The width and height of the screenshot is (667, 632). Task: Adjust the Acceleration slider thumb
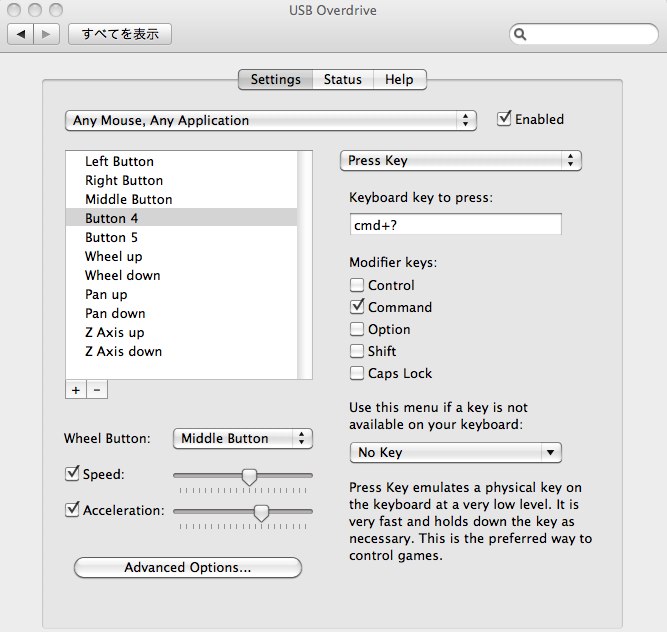tap(261, 513)
